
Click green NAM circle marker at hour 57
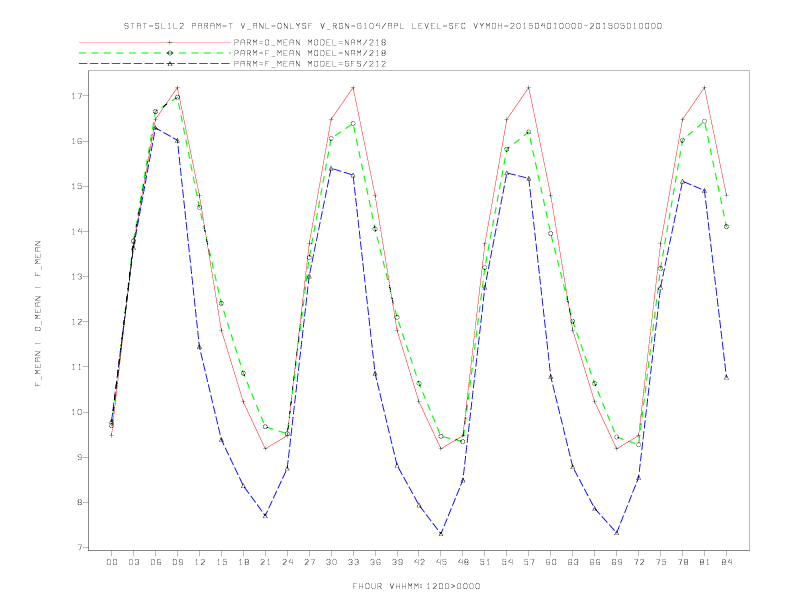(x=529, y=132)
